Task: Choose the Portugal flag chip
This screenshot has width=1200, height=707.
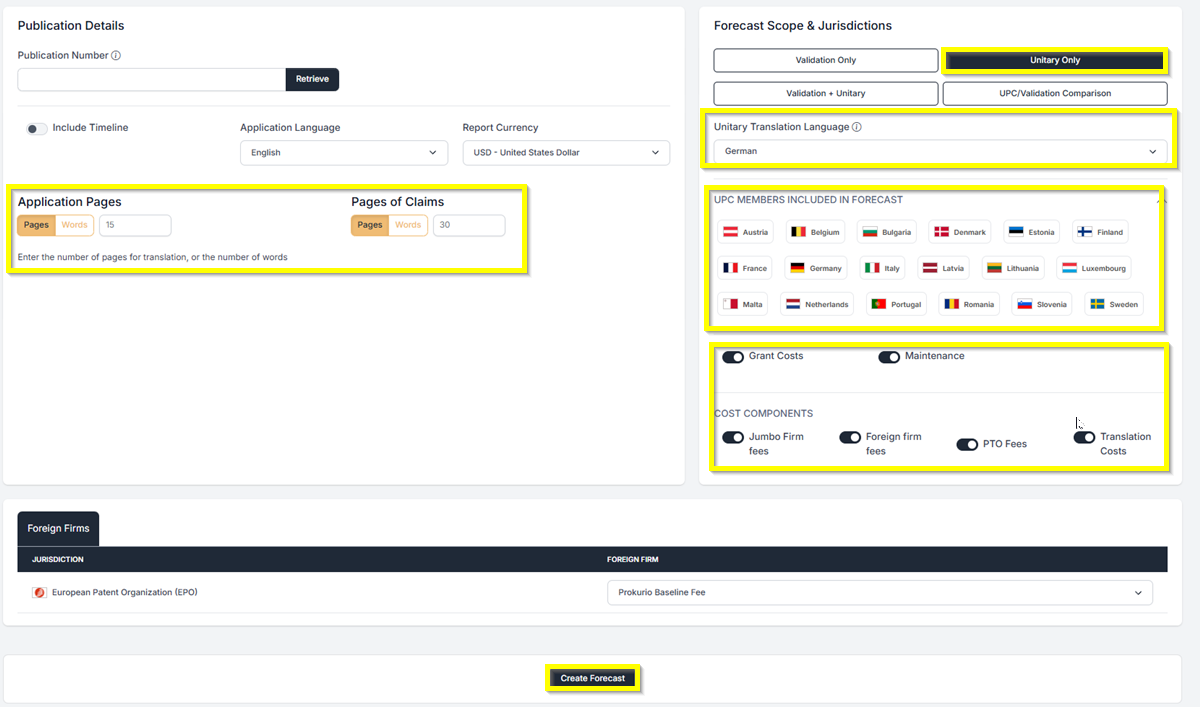Action: click(896, 304)
